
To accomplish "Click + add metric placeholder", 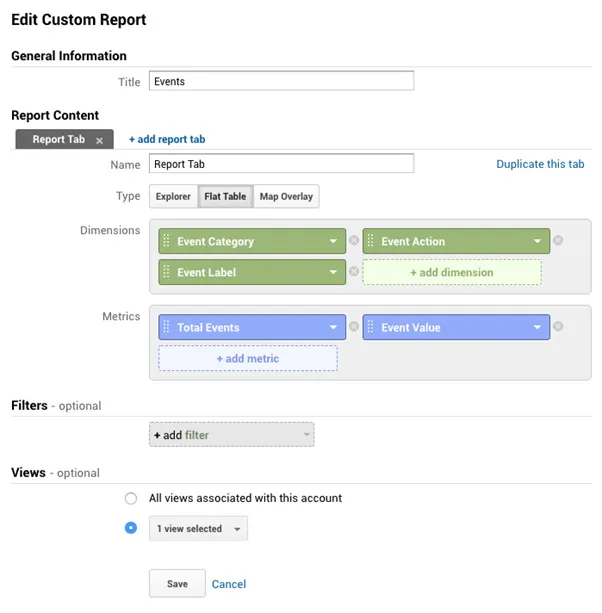I will point(248,358).
